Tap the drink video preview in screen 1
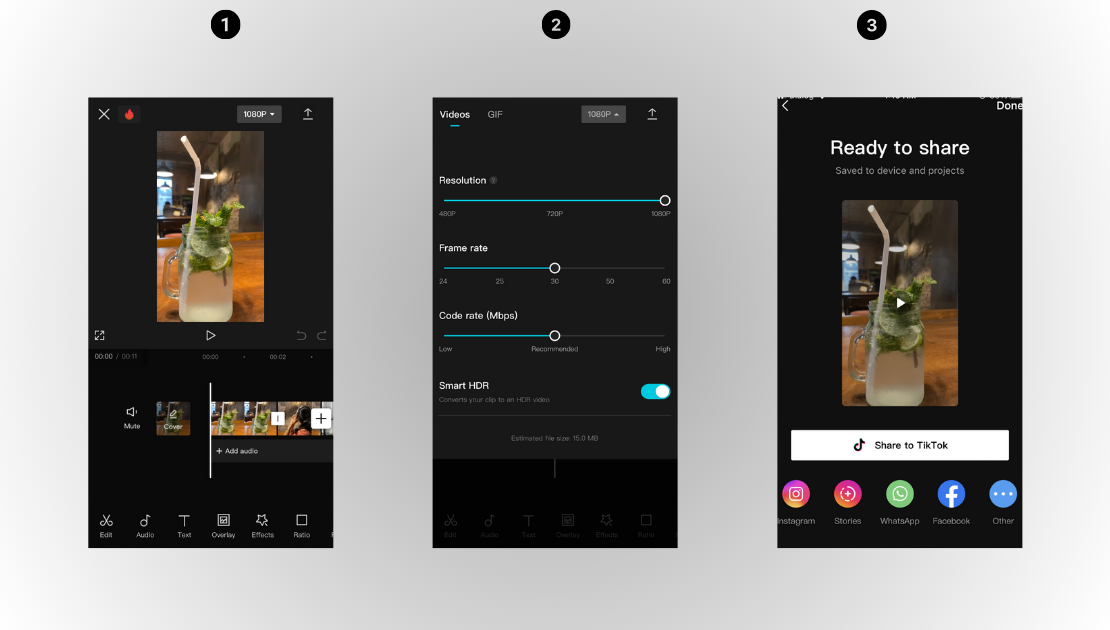 click(210, 227)
